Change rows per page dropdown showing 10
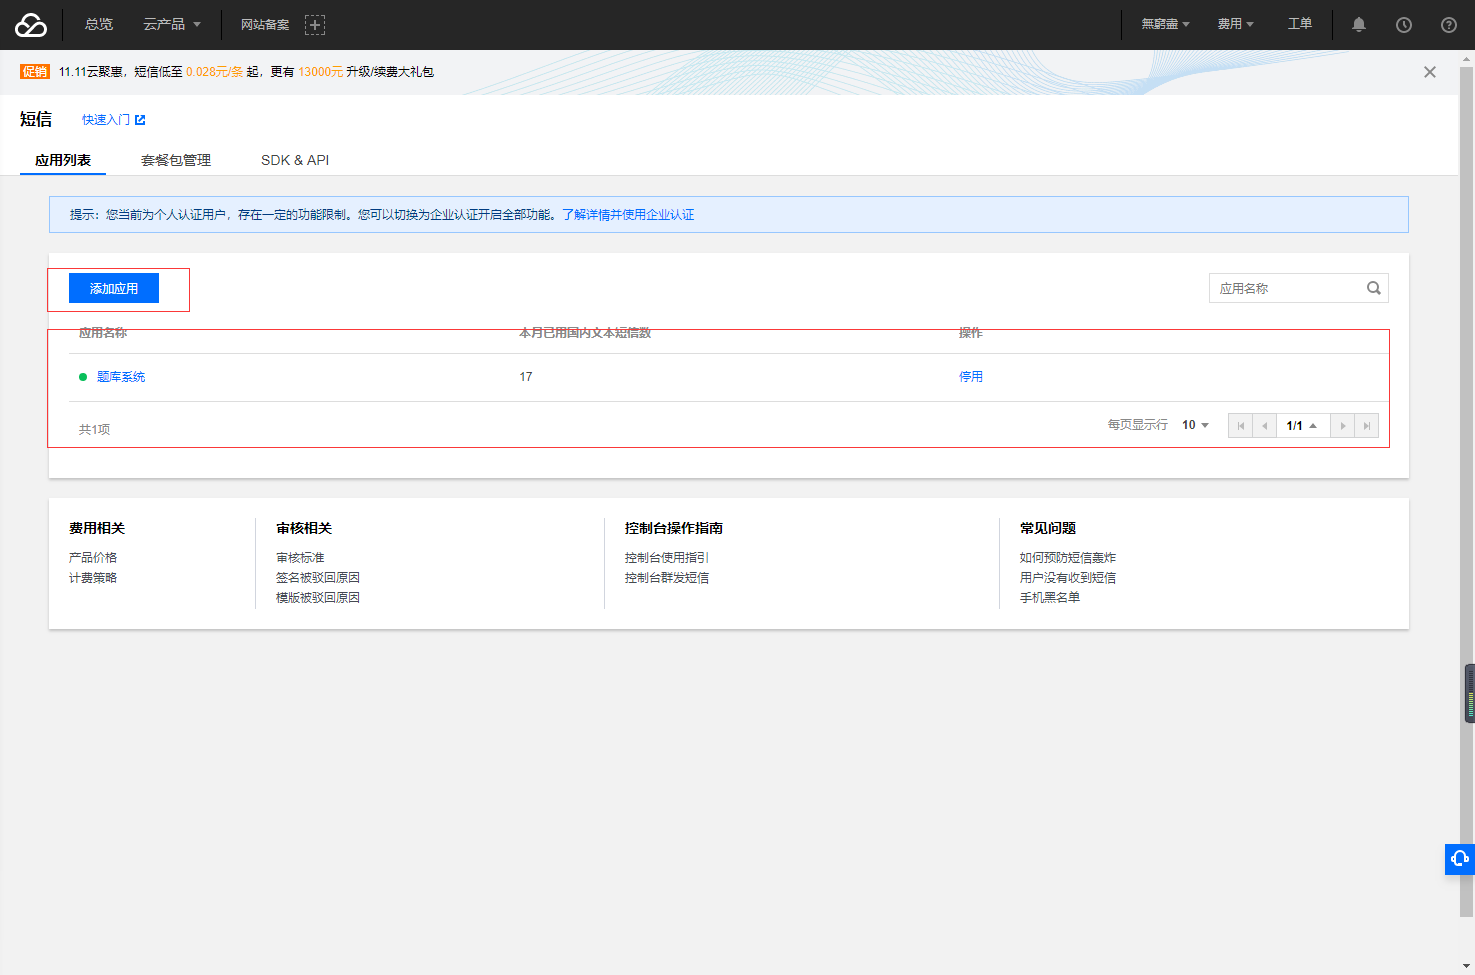The width and height of the screenshot is (1475, 975). [x=1195, y=425]
